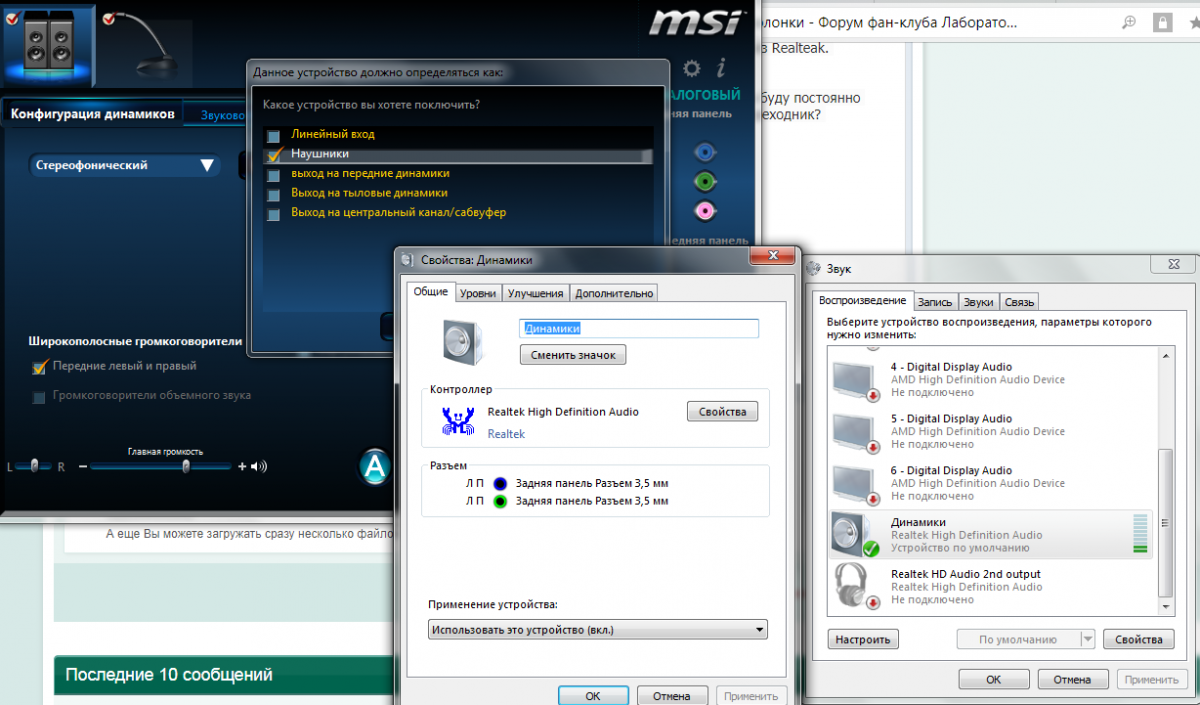
Task: Click the Настроить button
Action: 863,640
